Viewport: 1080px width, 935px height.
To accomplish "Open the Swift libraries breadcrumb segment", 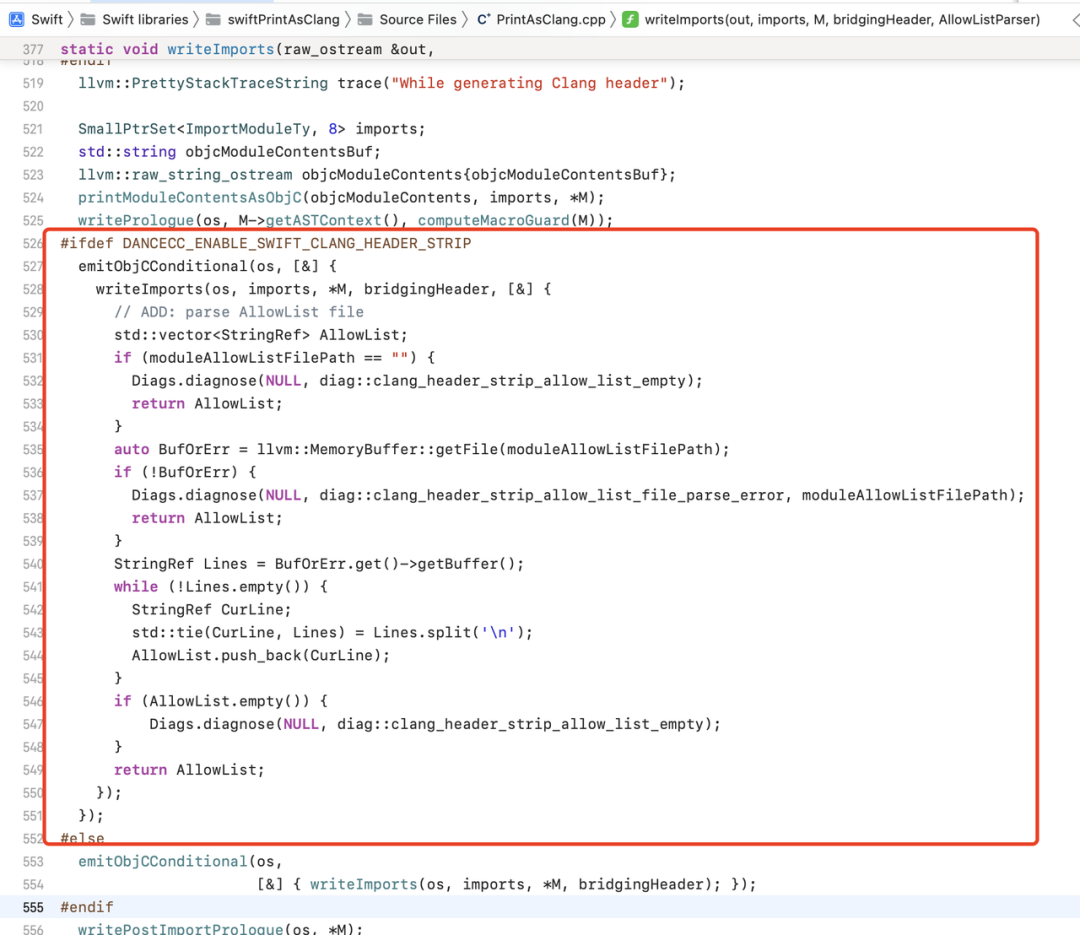I will coord(144,19).
